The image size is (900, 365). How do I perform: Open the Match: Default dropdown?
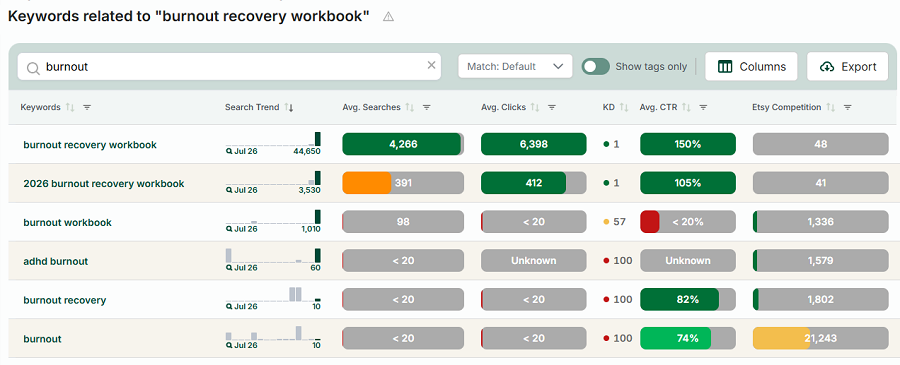coord(515,67)
